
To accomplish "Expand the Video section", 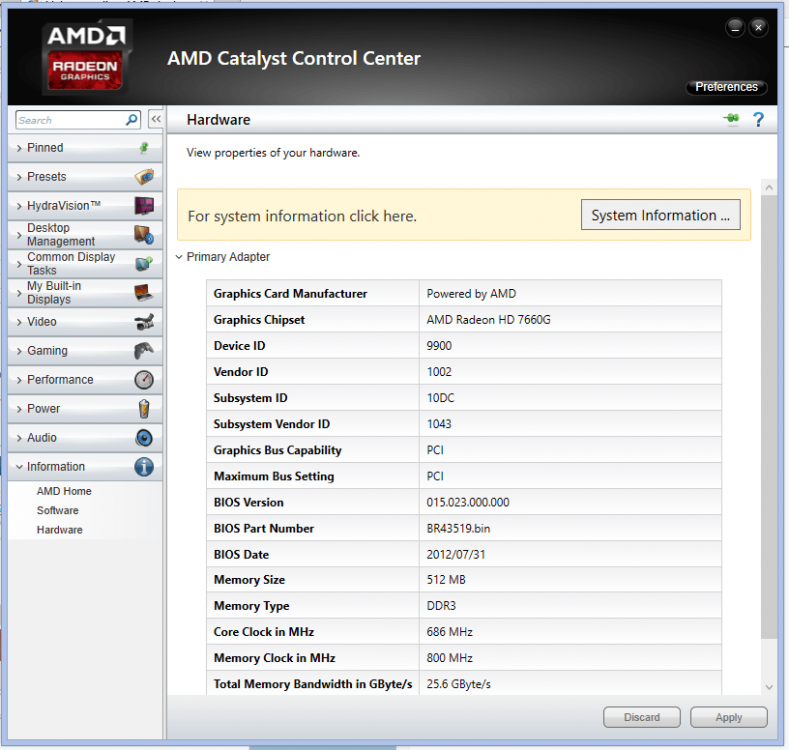I will pyautogui.click(x=85, y=322).
